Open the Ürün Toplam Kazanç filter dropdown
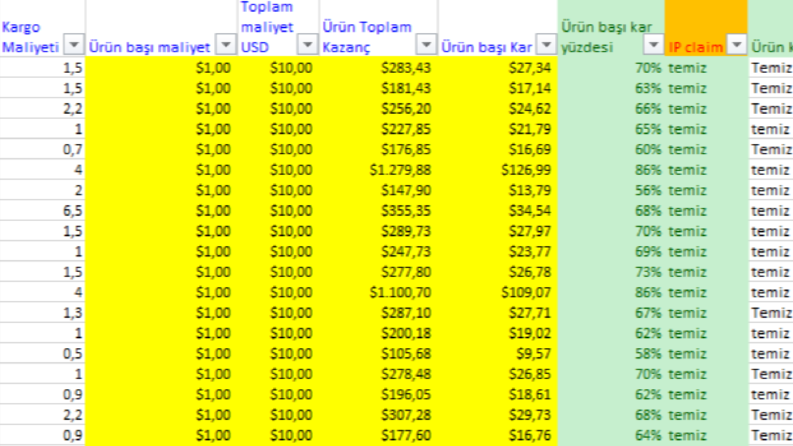 426,46
